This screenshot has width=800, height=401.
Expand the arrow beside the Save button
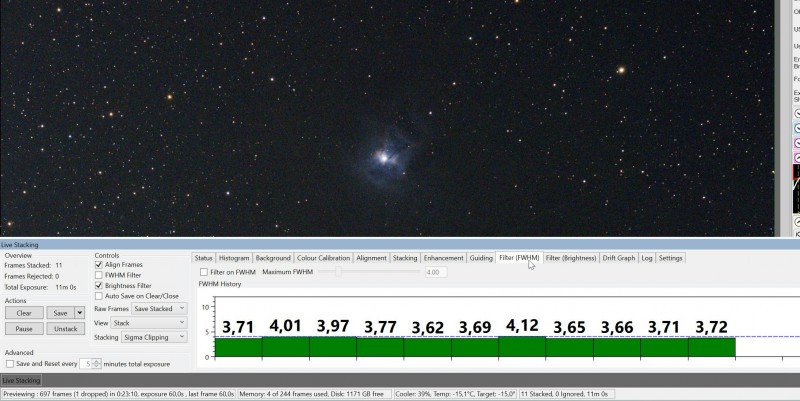click(80, 313)
